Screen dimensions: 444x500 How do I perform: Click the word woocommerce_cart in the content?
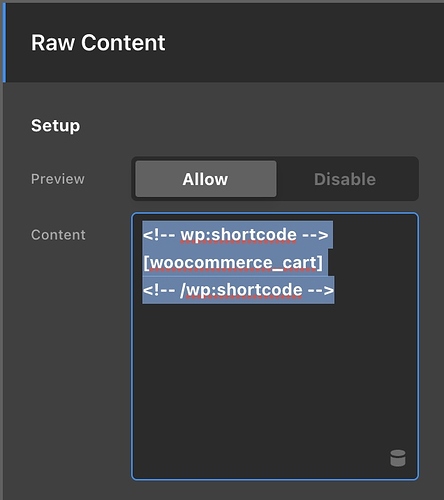click(232, 263)
